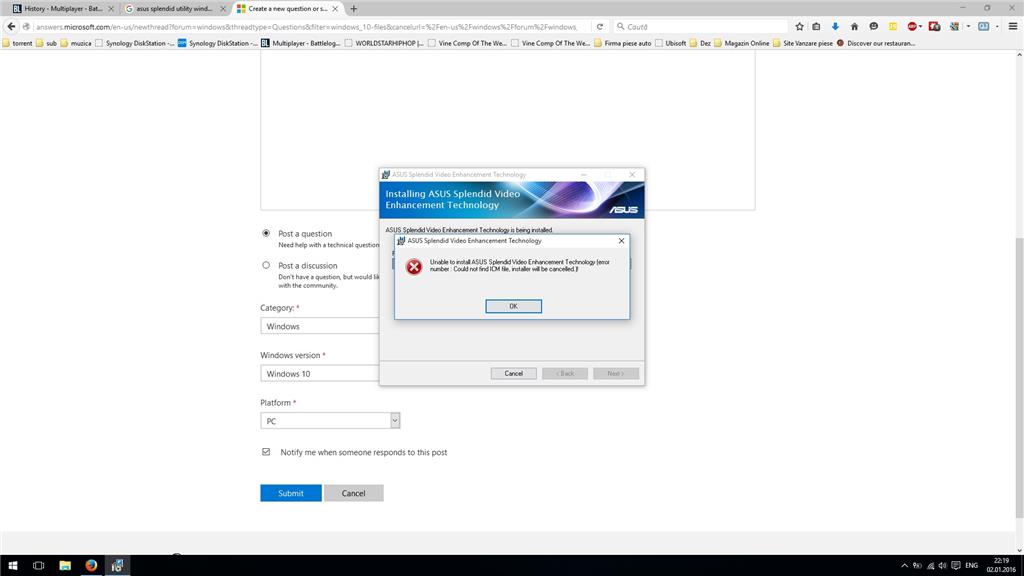This screenshot has height=576, width=1024.
Task: Go to home page via house icon
Action: point(854,27)
